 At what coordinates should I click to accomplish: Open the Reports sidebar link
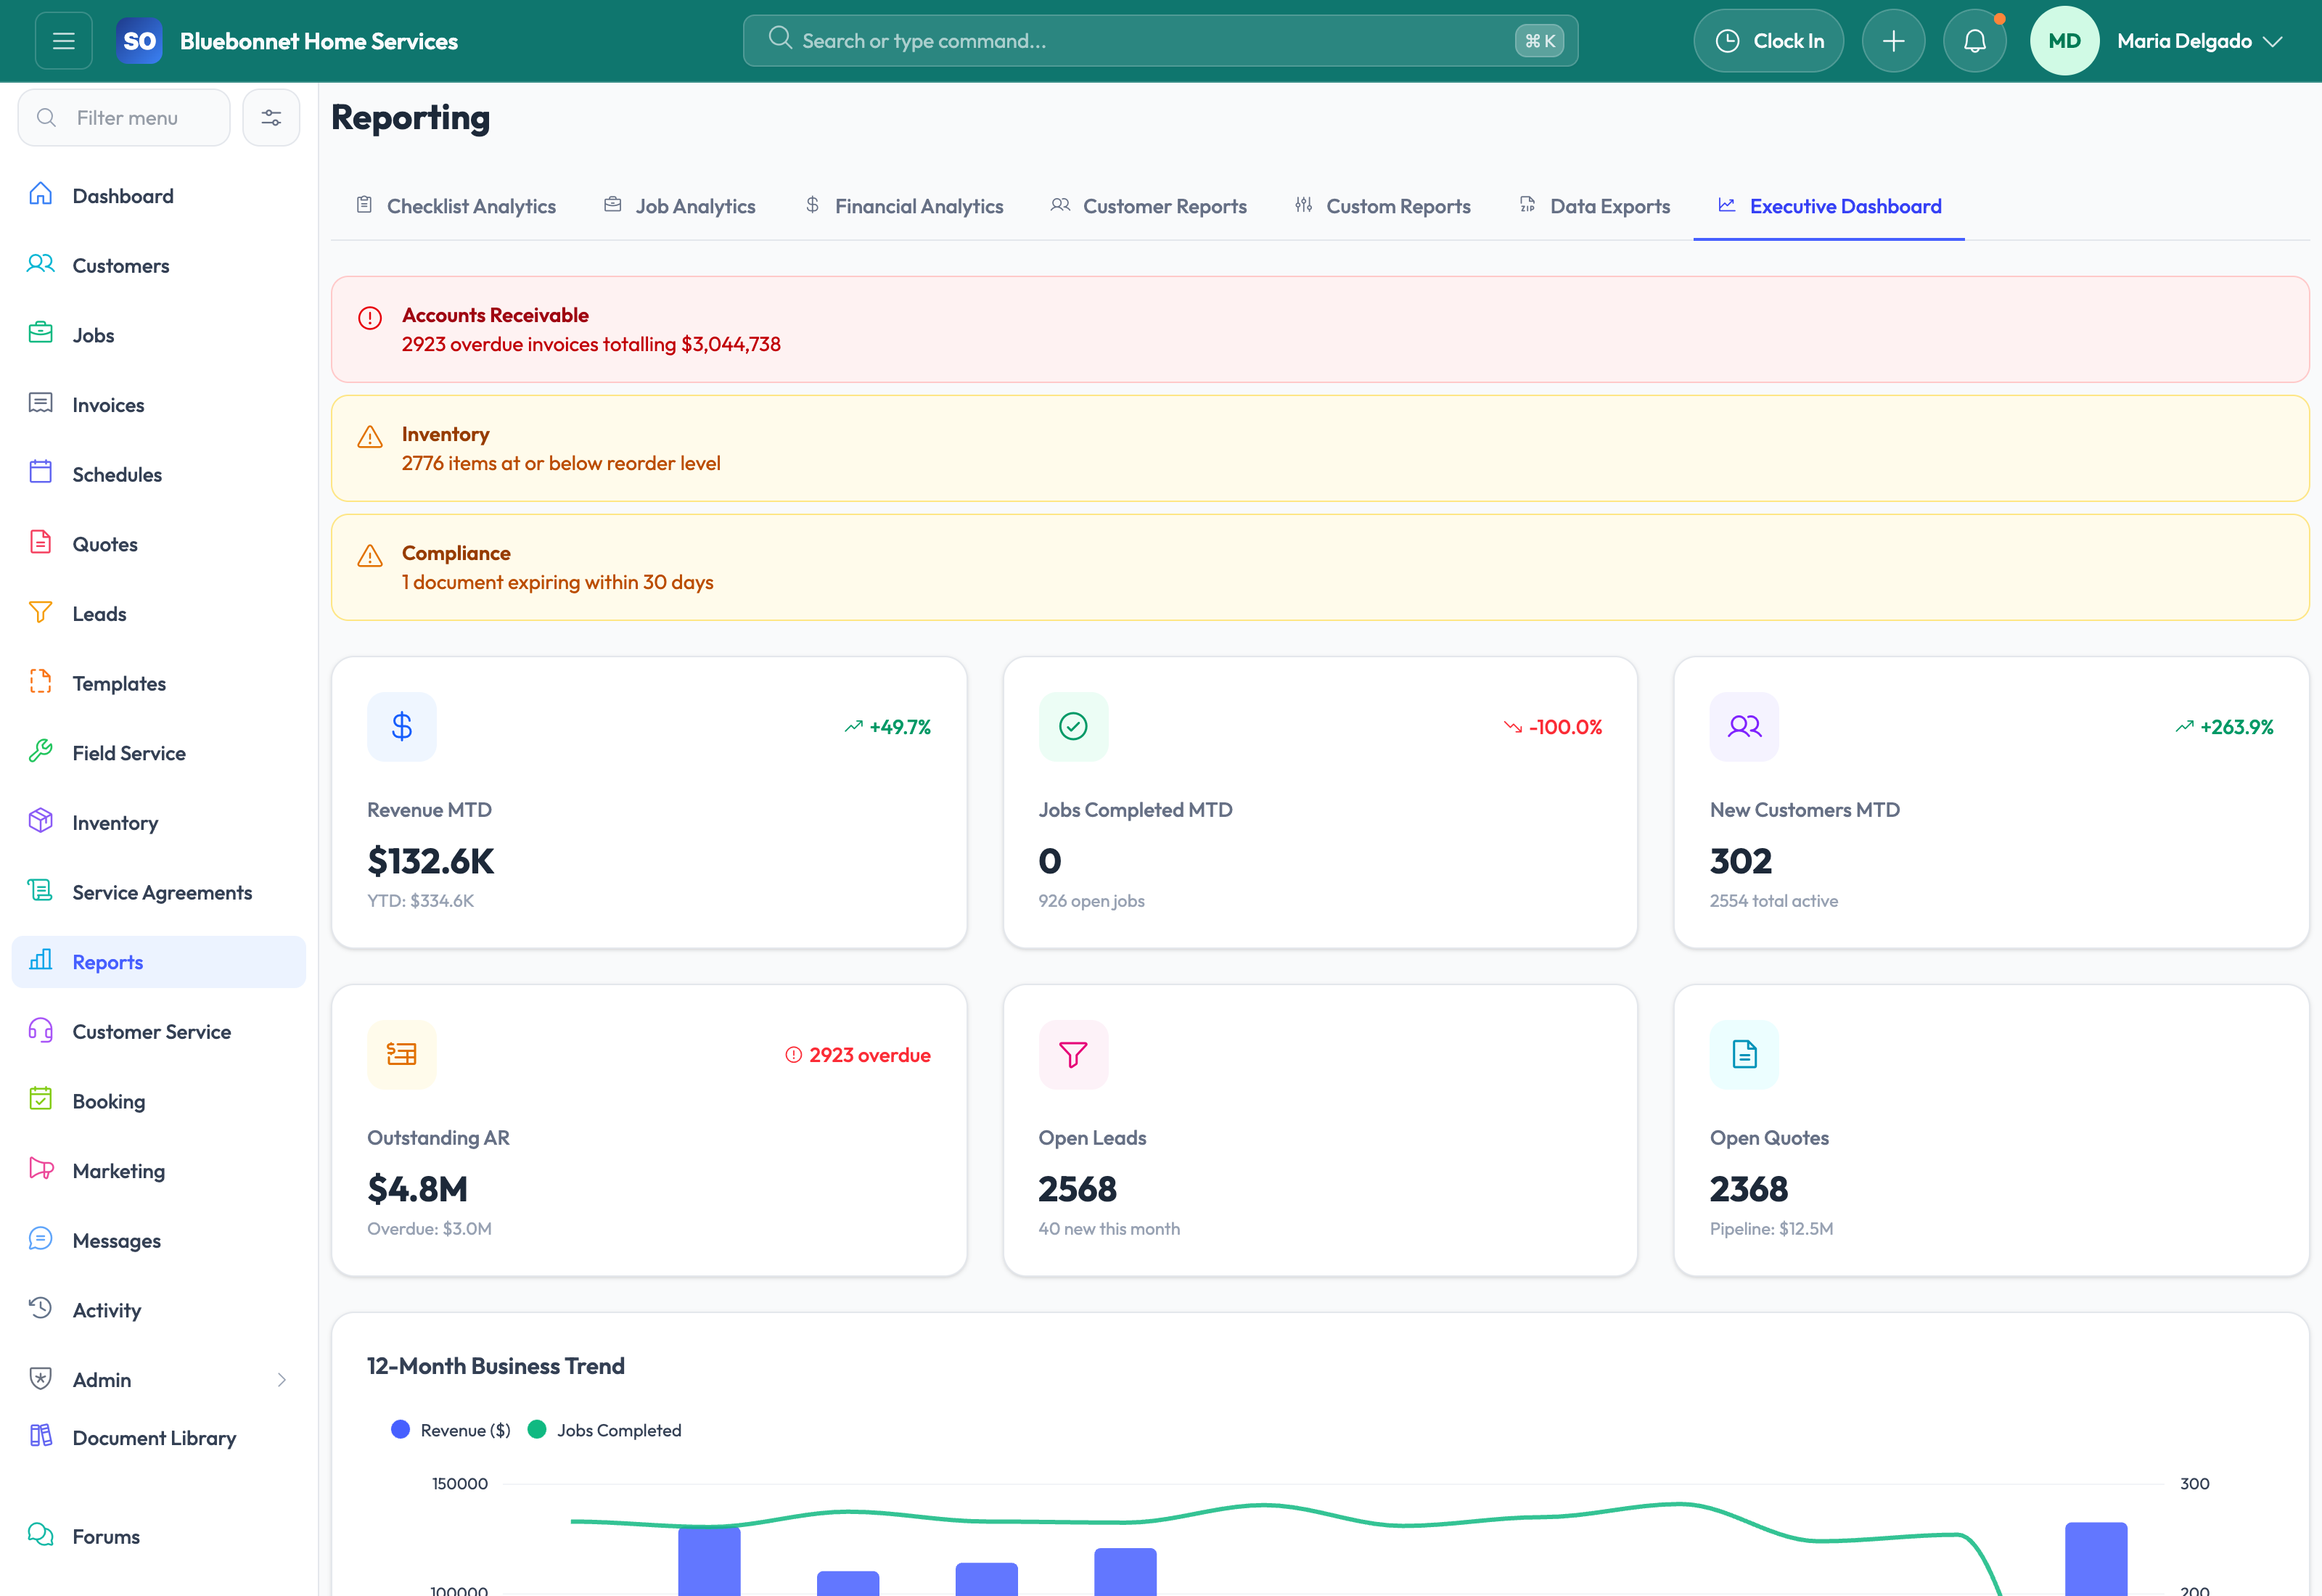click(159, 962)
